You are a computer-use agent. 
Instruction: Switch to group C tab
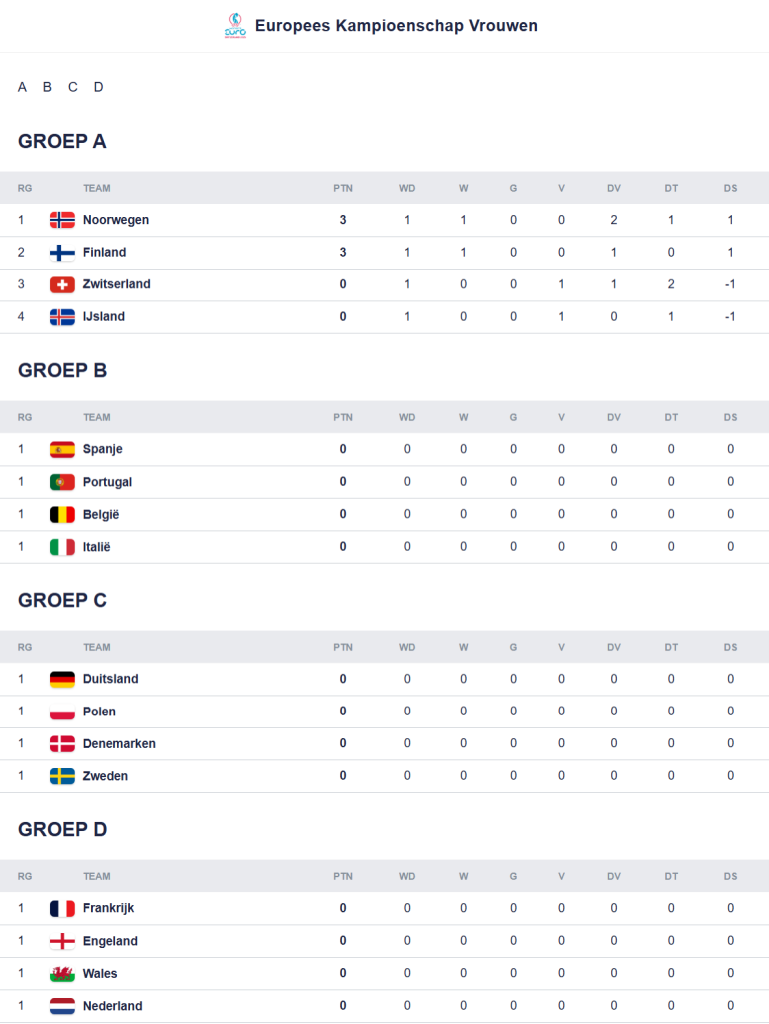click(x=73, y=87)
